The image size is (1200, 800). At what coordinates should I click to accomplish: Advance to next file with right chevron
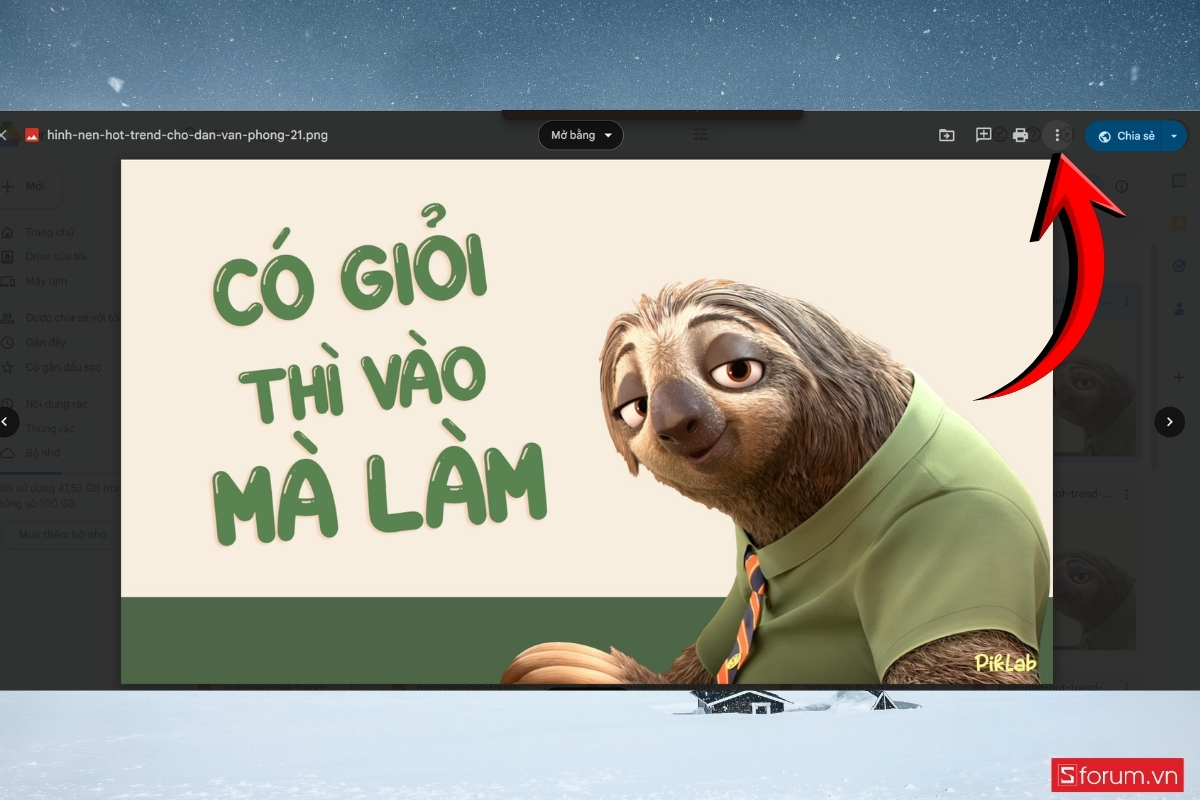tap(1169, 421)
